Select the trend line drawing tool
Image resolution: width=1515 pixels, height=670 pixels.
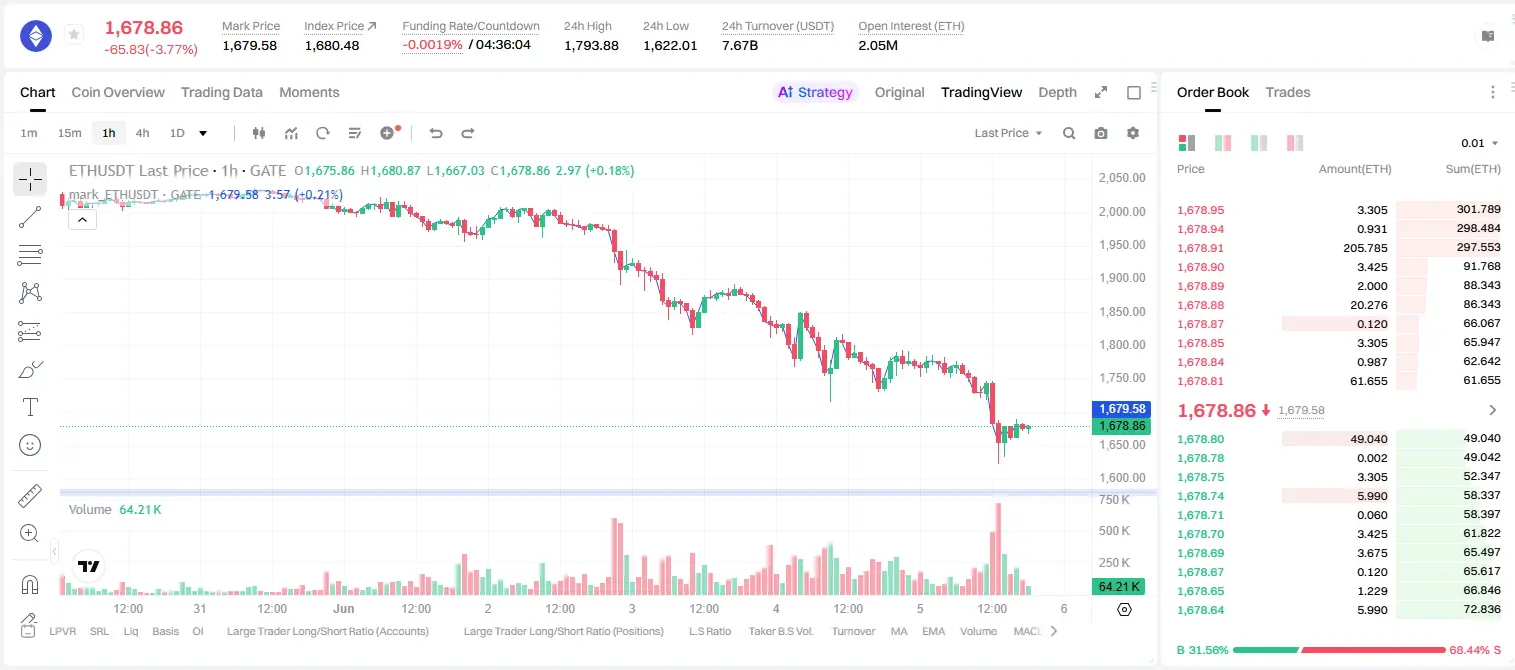pyautogui.click(x=30, y=217)
